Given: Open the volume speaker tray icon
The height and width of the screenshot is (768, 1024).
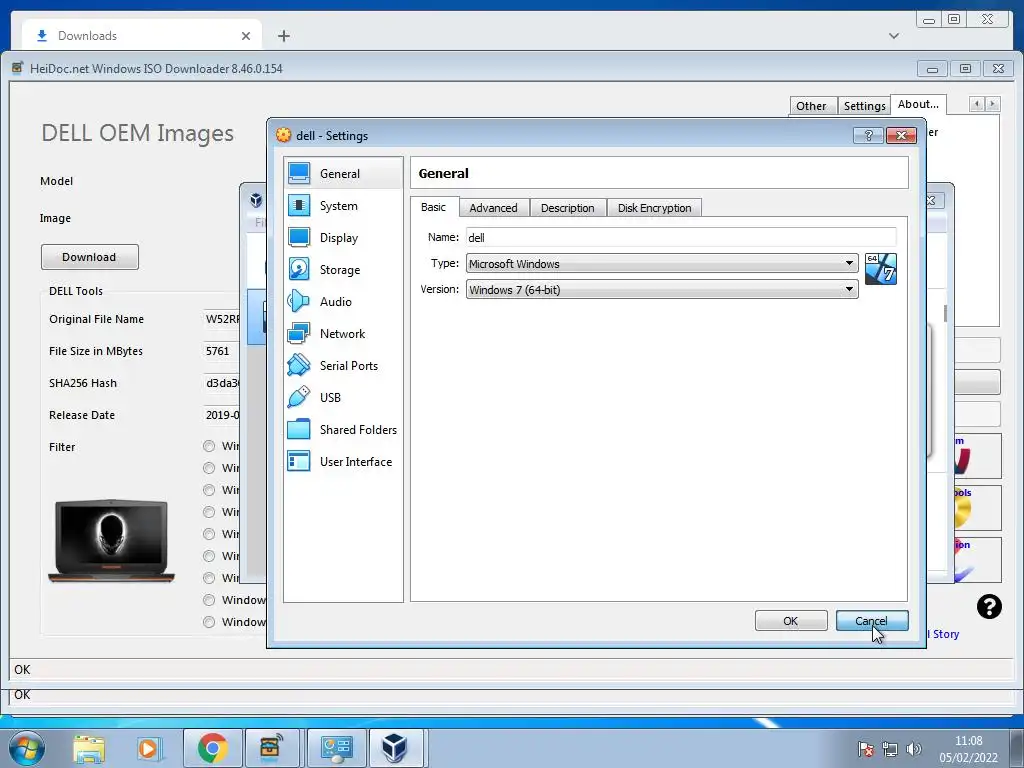Looking at the screenshot, I should (914, 749).
